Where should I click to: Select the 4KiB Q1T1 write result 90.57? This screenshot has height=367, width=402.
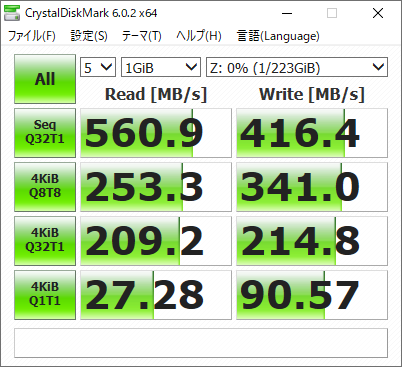(312, 295)
